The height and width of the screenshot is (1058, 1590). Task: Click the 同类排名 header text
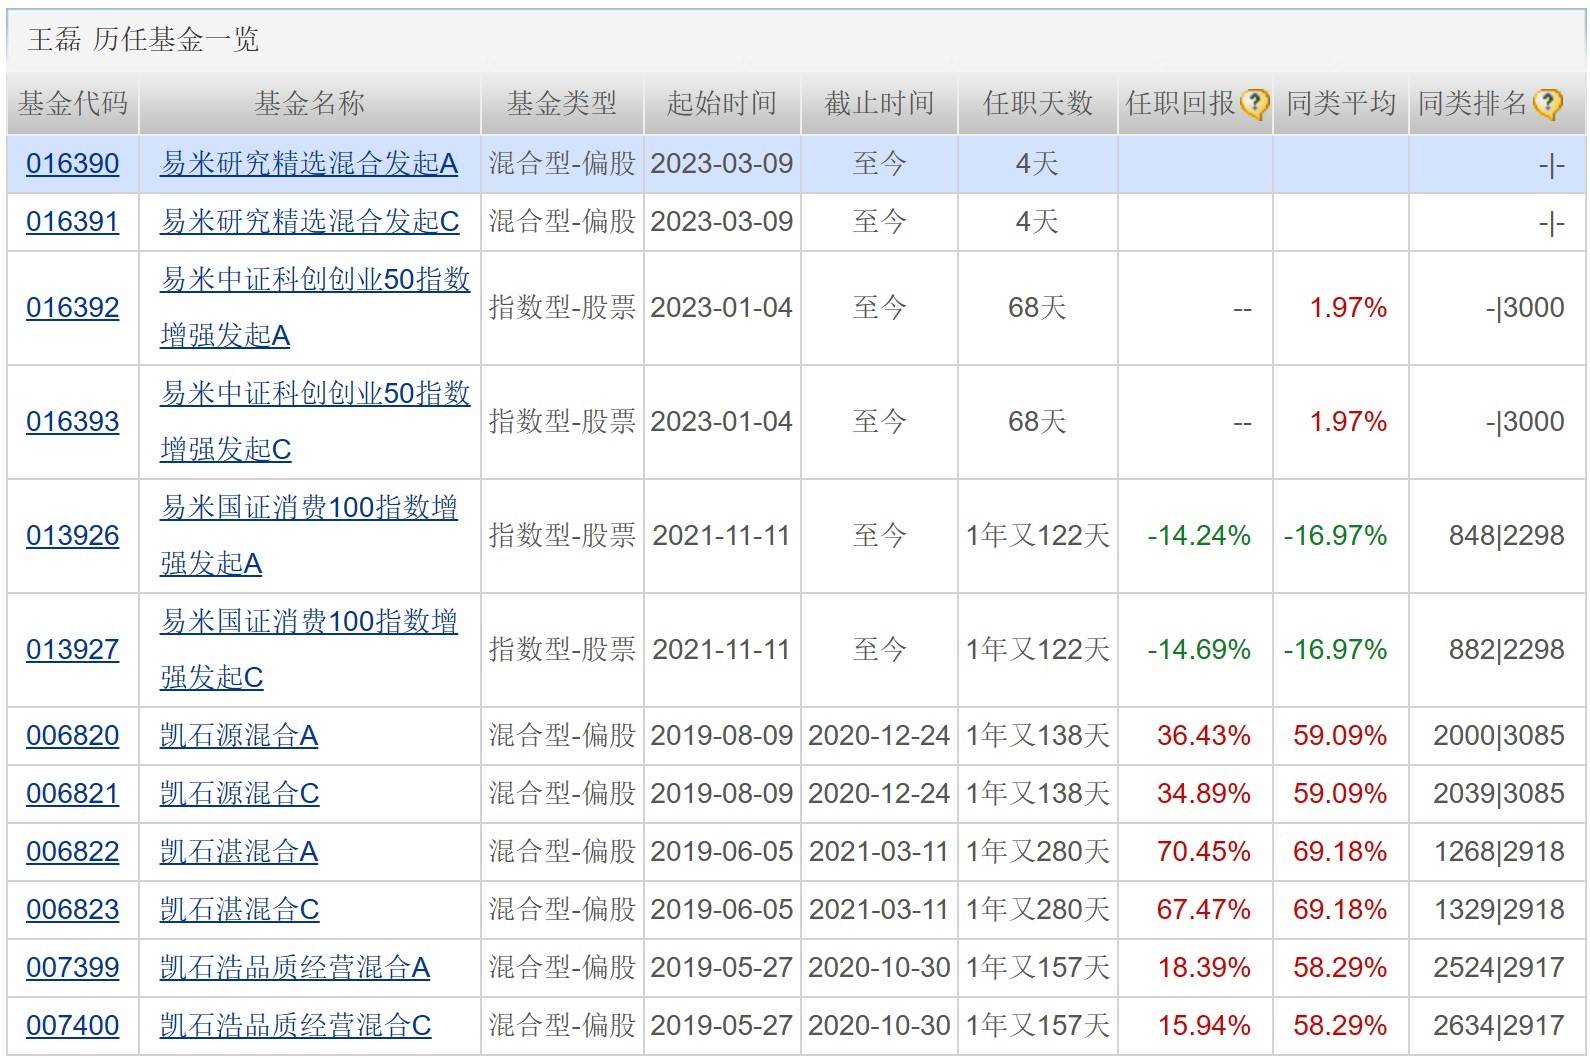[1473, 103]
